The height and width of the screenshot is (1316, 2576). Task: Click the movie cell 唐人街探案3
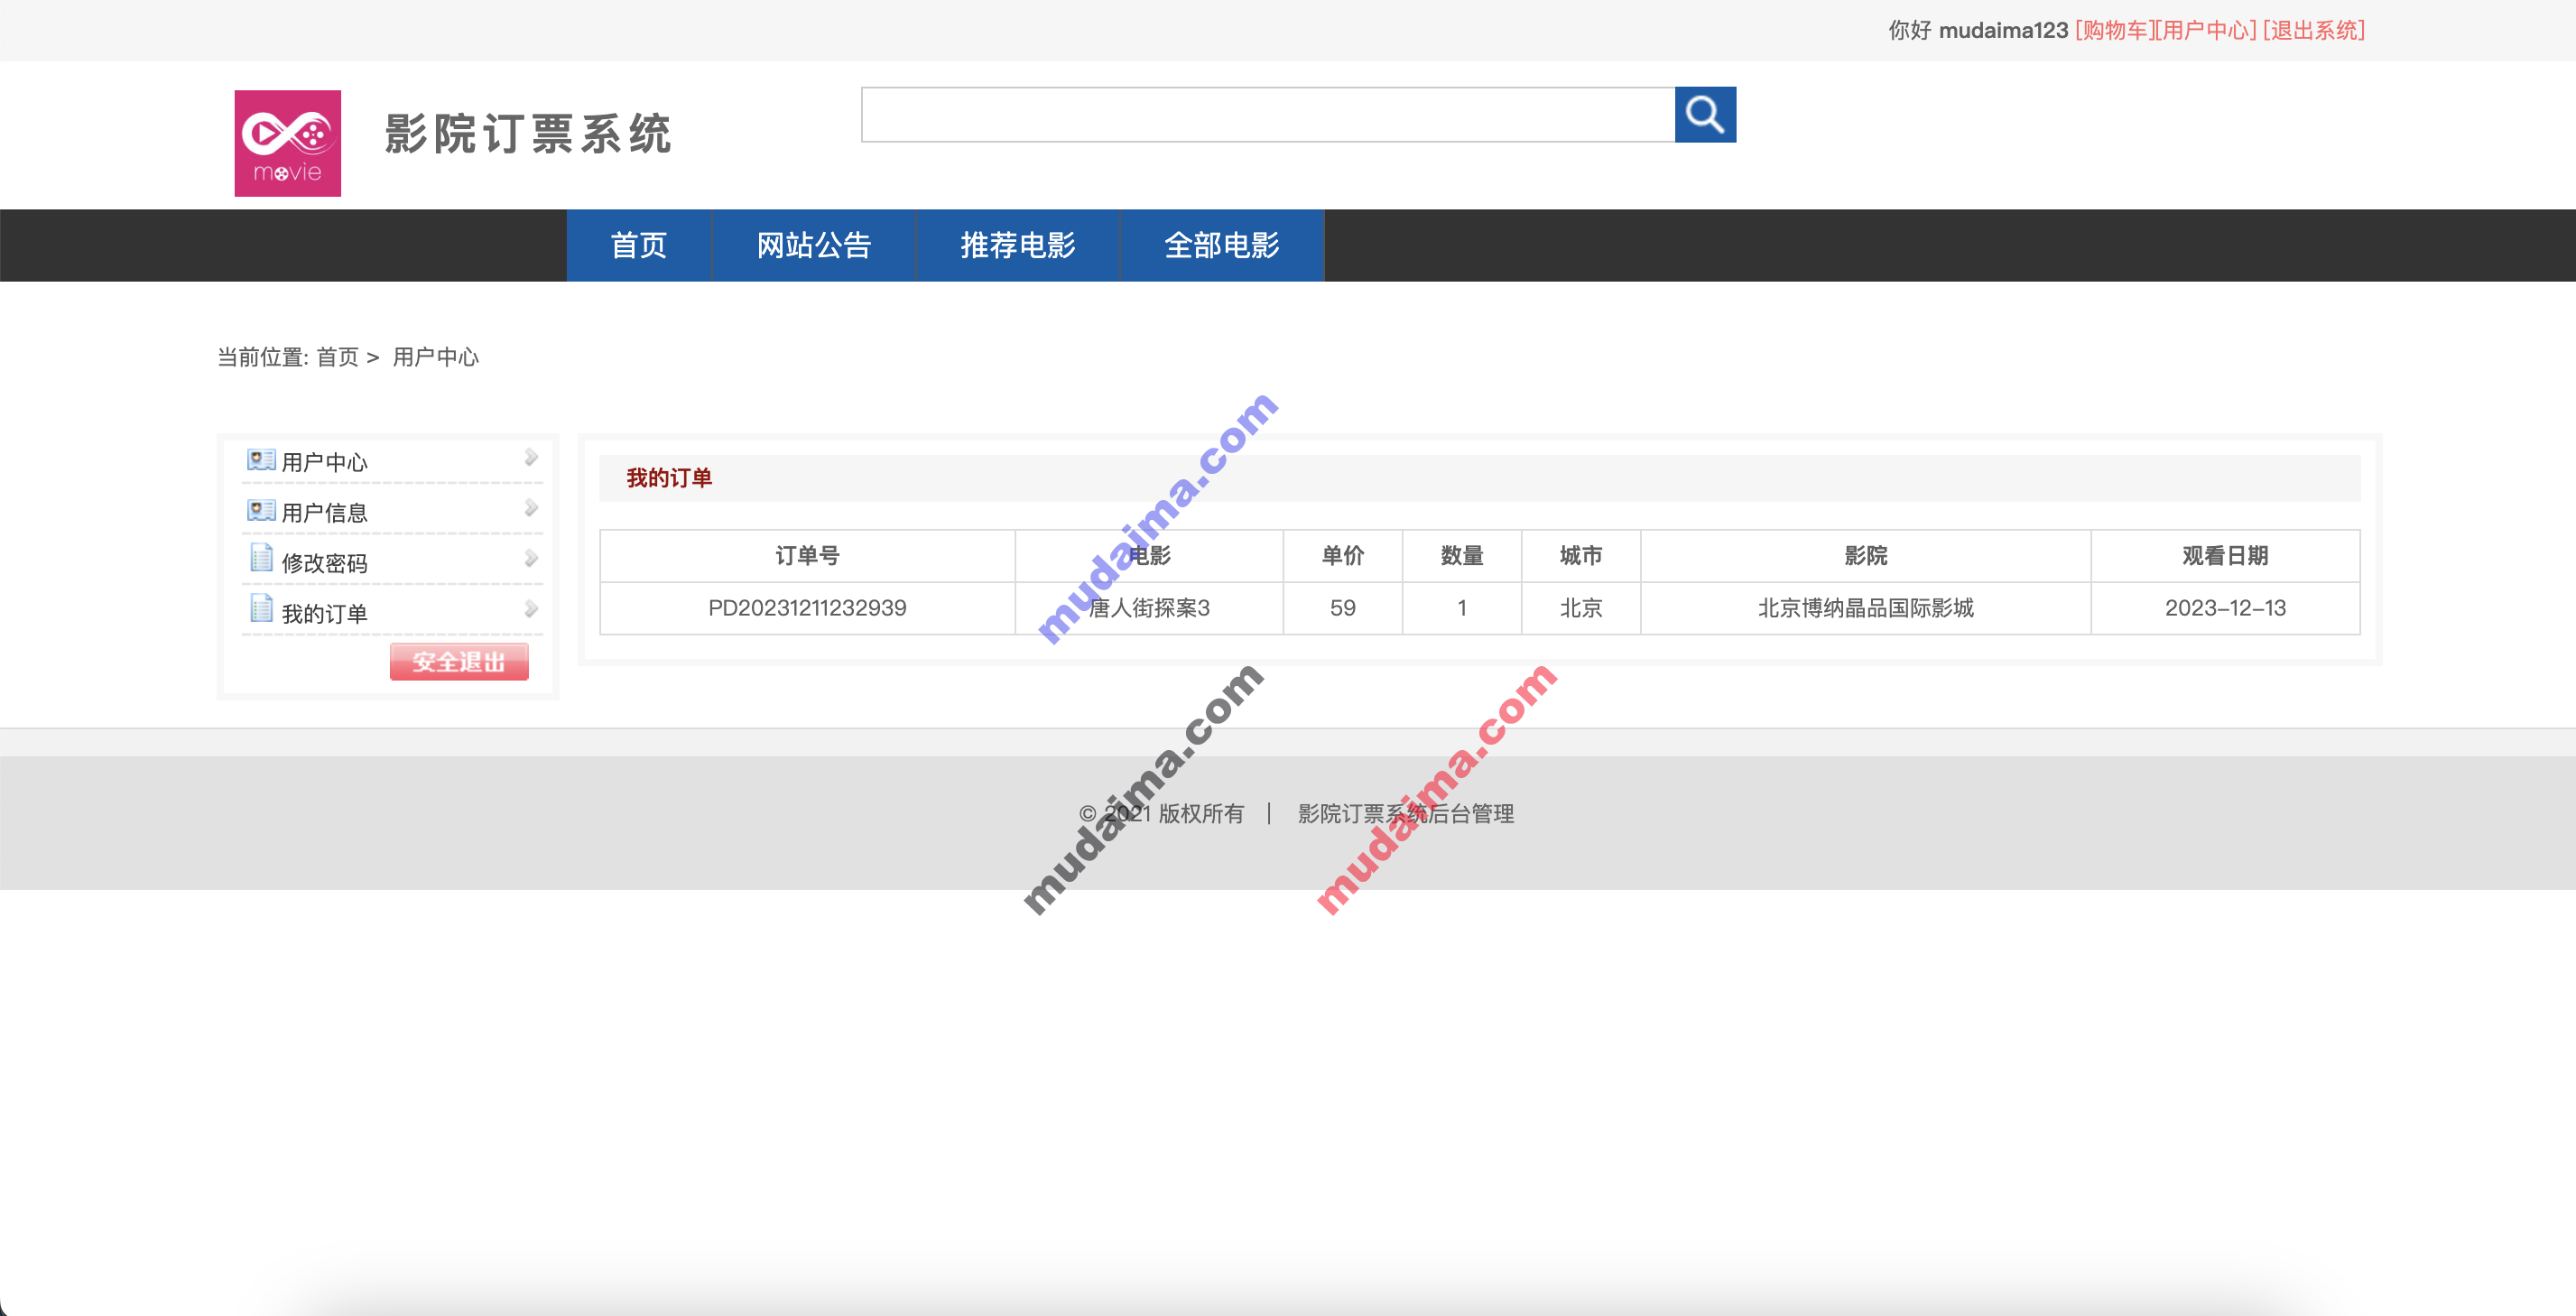click(1149, 608)
